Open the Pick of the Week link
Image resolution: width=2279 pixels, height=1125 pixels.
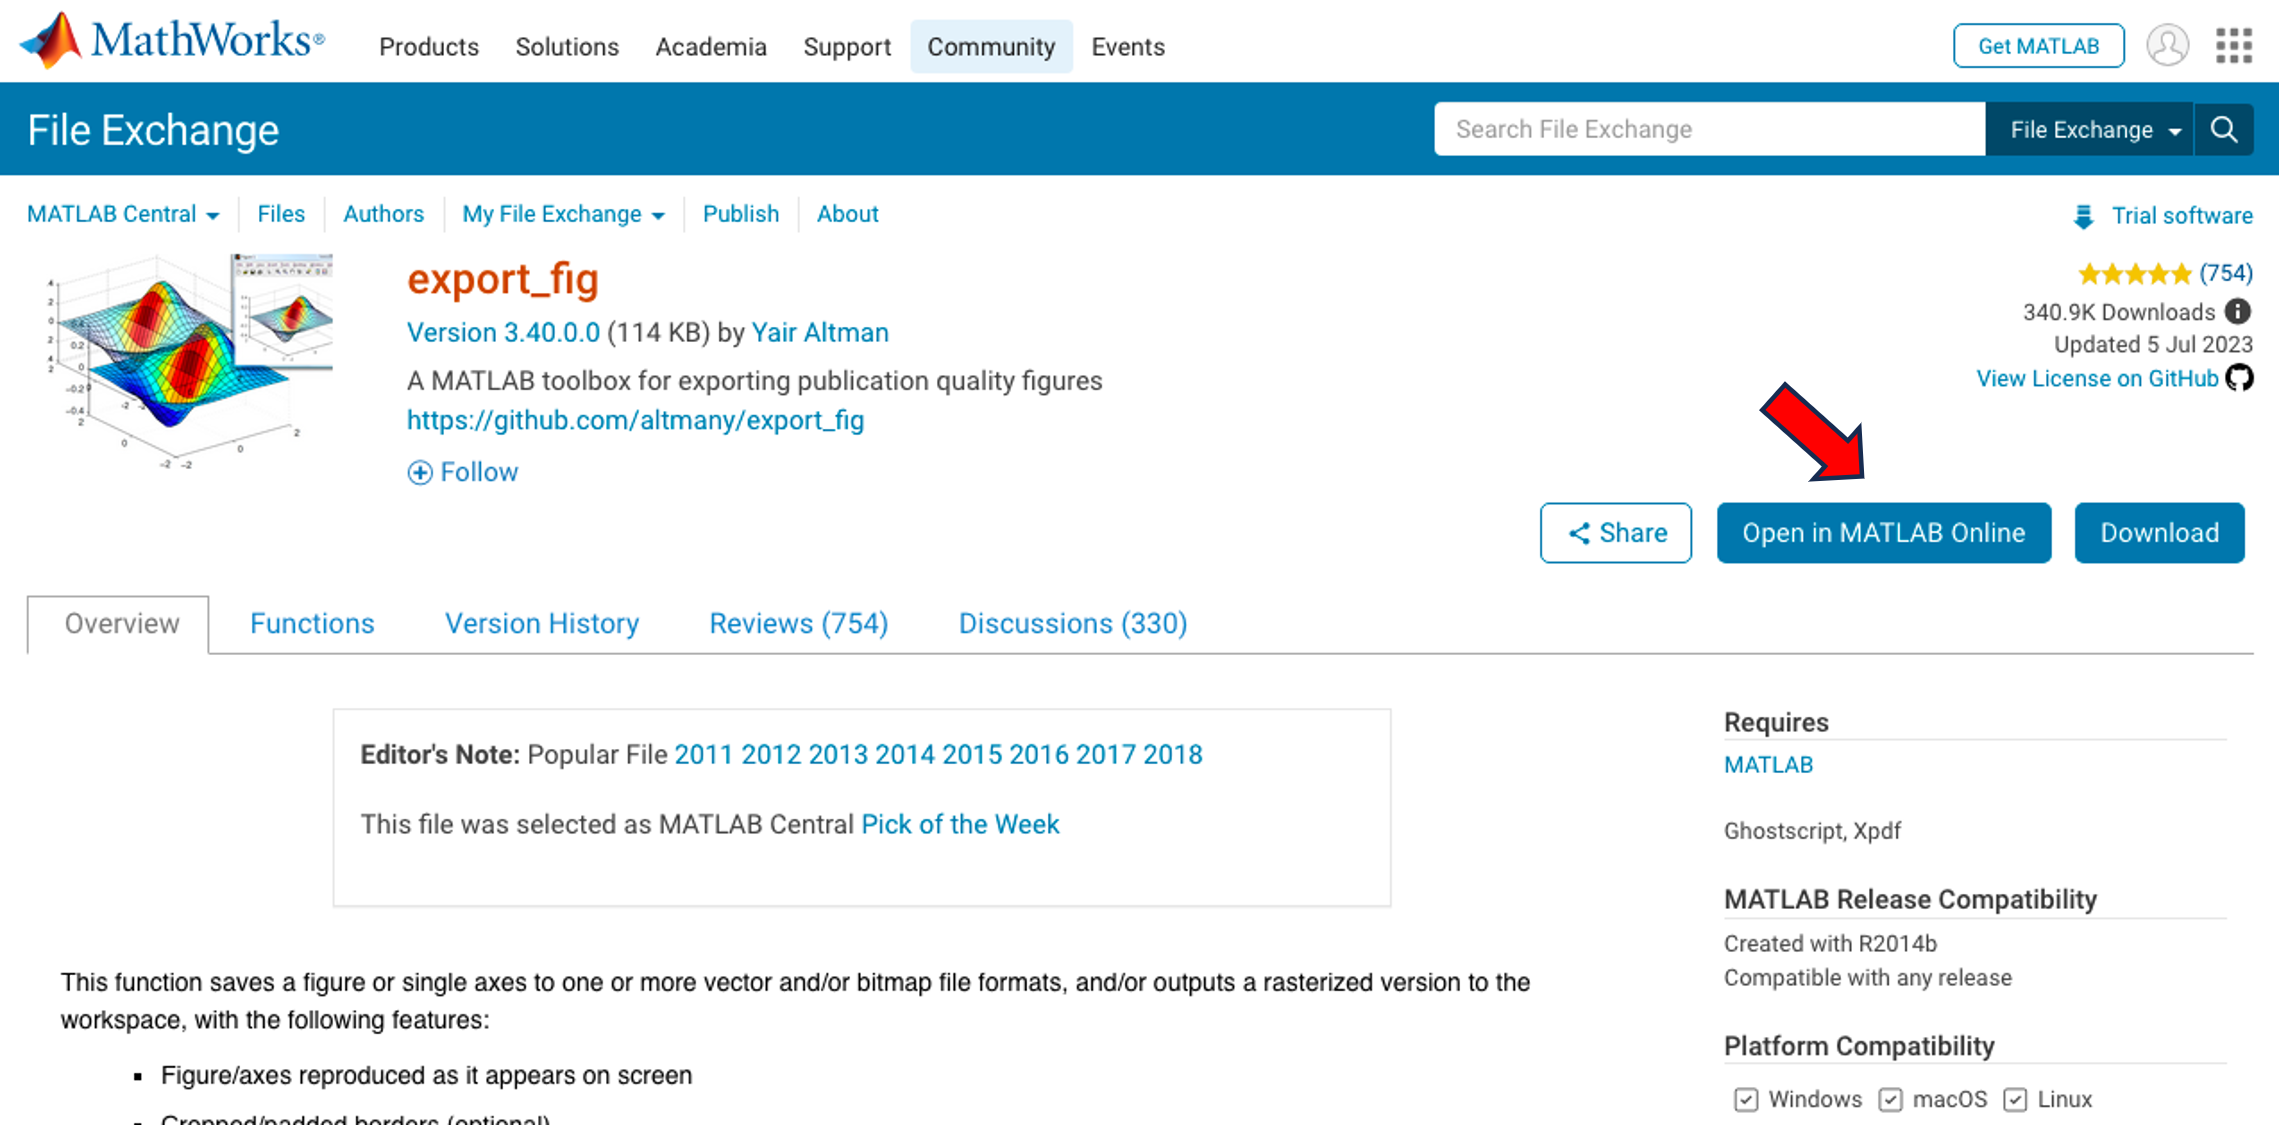pyautogui.click(x=959, y=824)
